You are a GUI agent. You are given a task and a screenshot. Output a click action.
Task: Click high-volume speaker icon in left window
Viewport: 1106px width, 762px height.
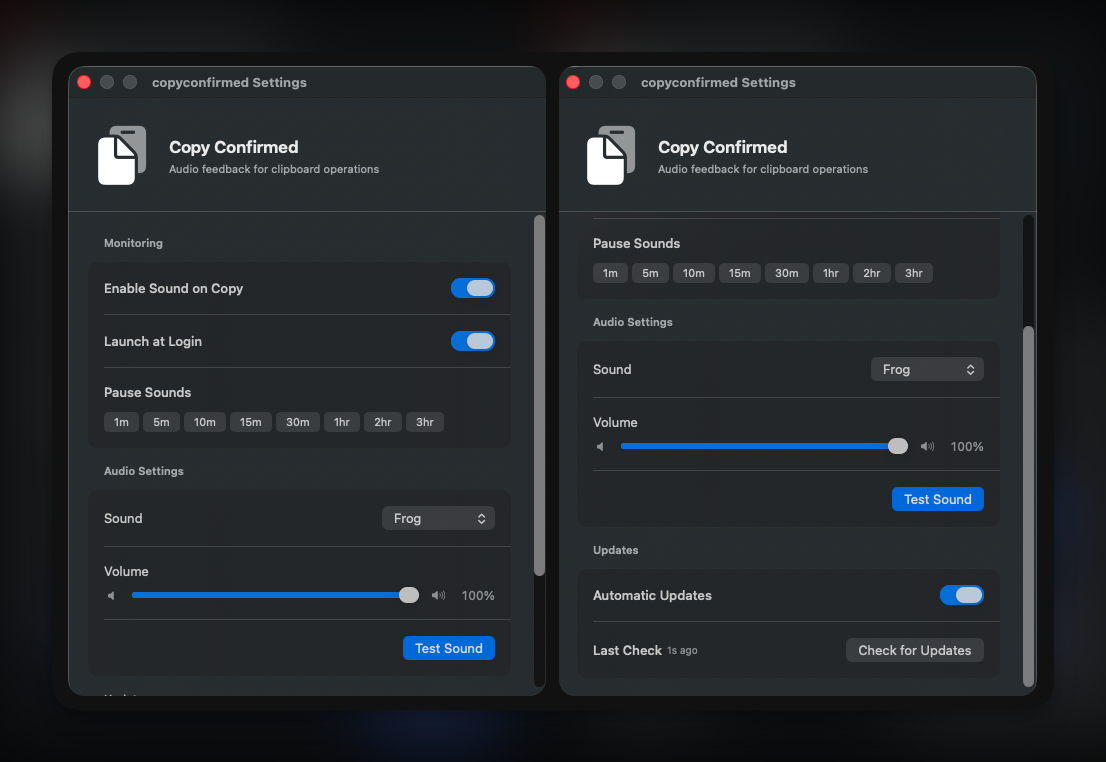(x=439, y=595)
